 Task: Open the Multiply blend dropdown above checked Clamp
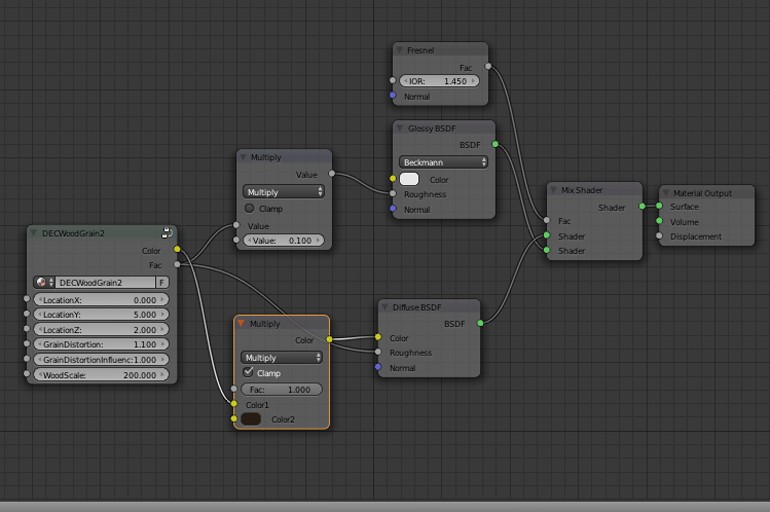click(282, 357)
